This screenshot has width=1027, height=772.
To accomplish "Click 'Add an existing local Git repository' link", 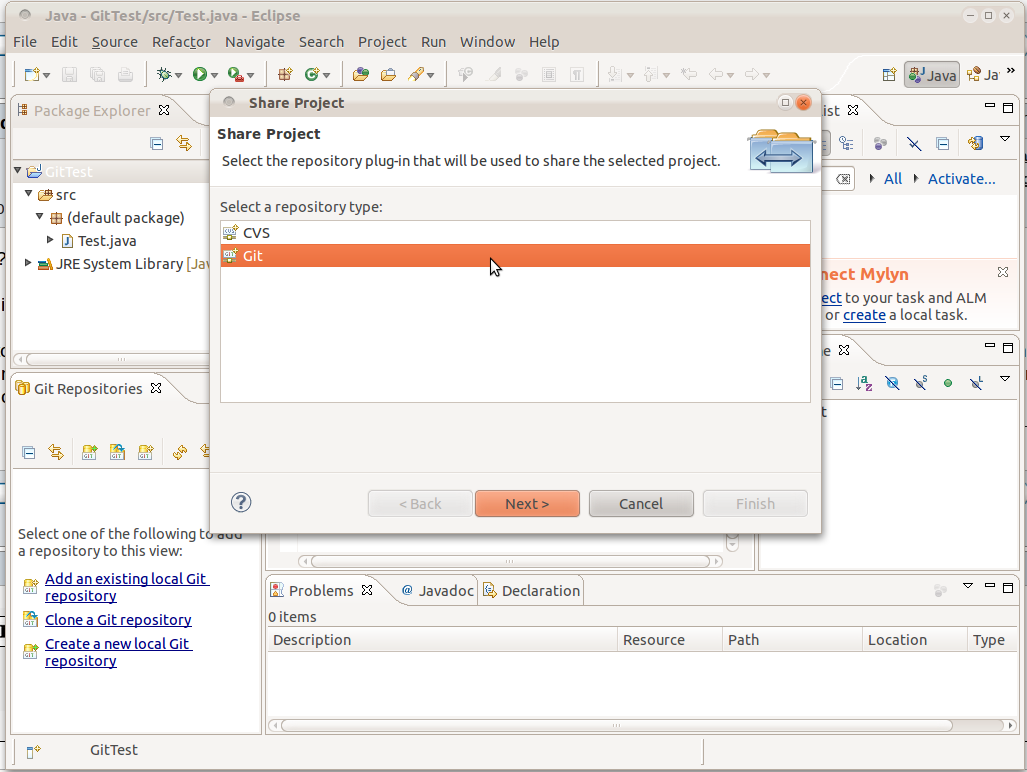I will point(126,587).
